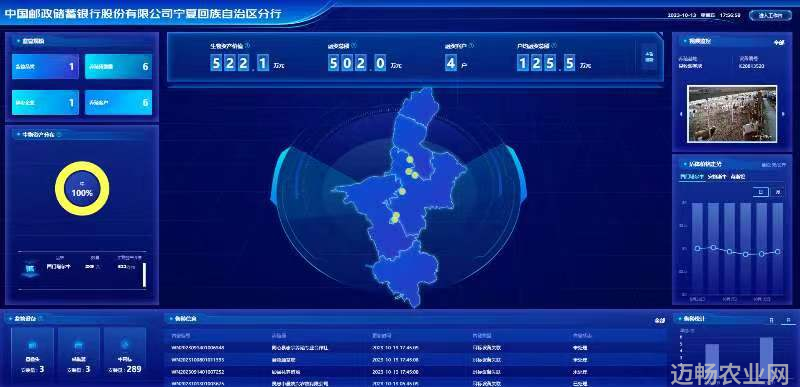Switch alarm statistics to the 月 option

(788, 320)
